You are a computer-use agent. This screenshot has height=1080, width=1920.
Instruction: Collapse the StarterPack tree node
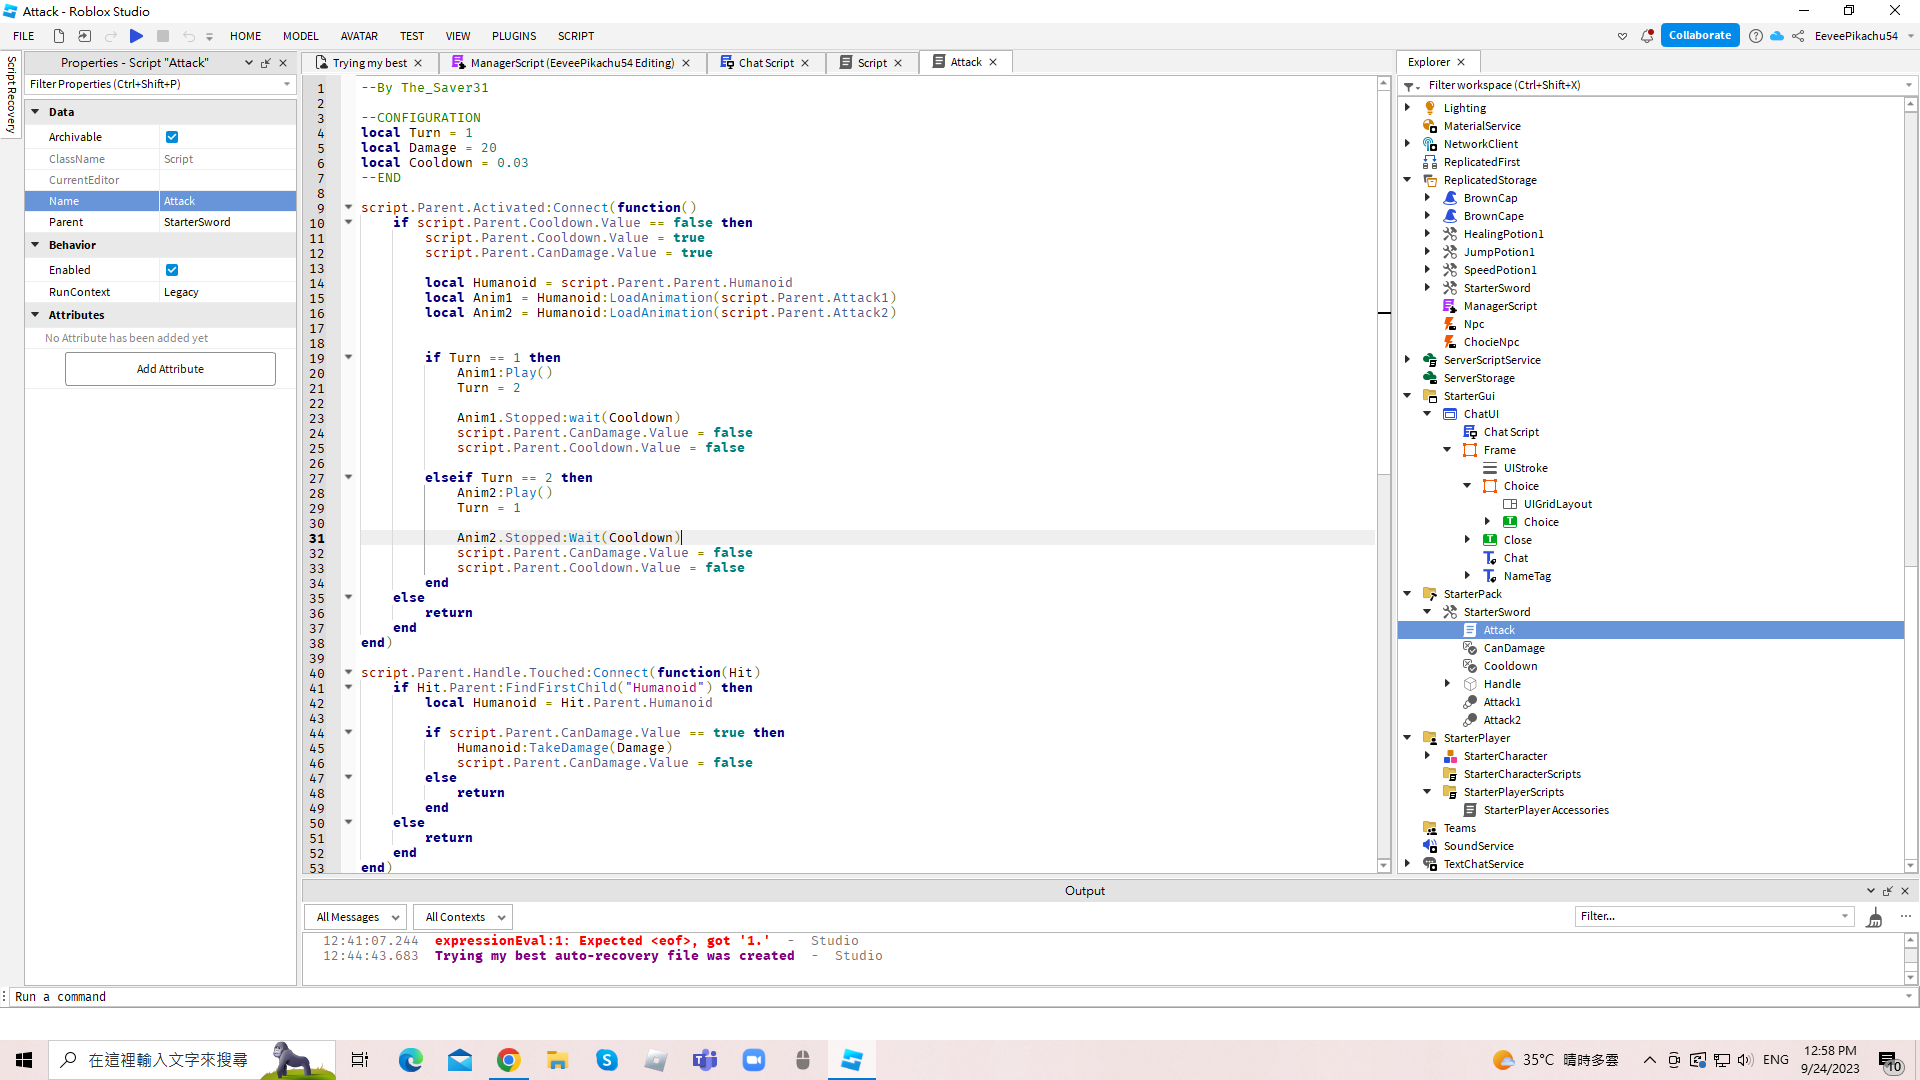tap(1408, 594)
